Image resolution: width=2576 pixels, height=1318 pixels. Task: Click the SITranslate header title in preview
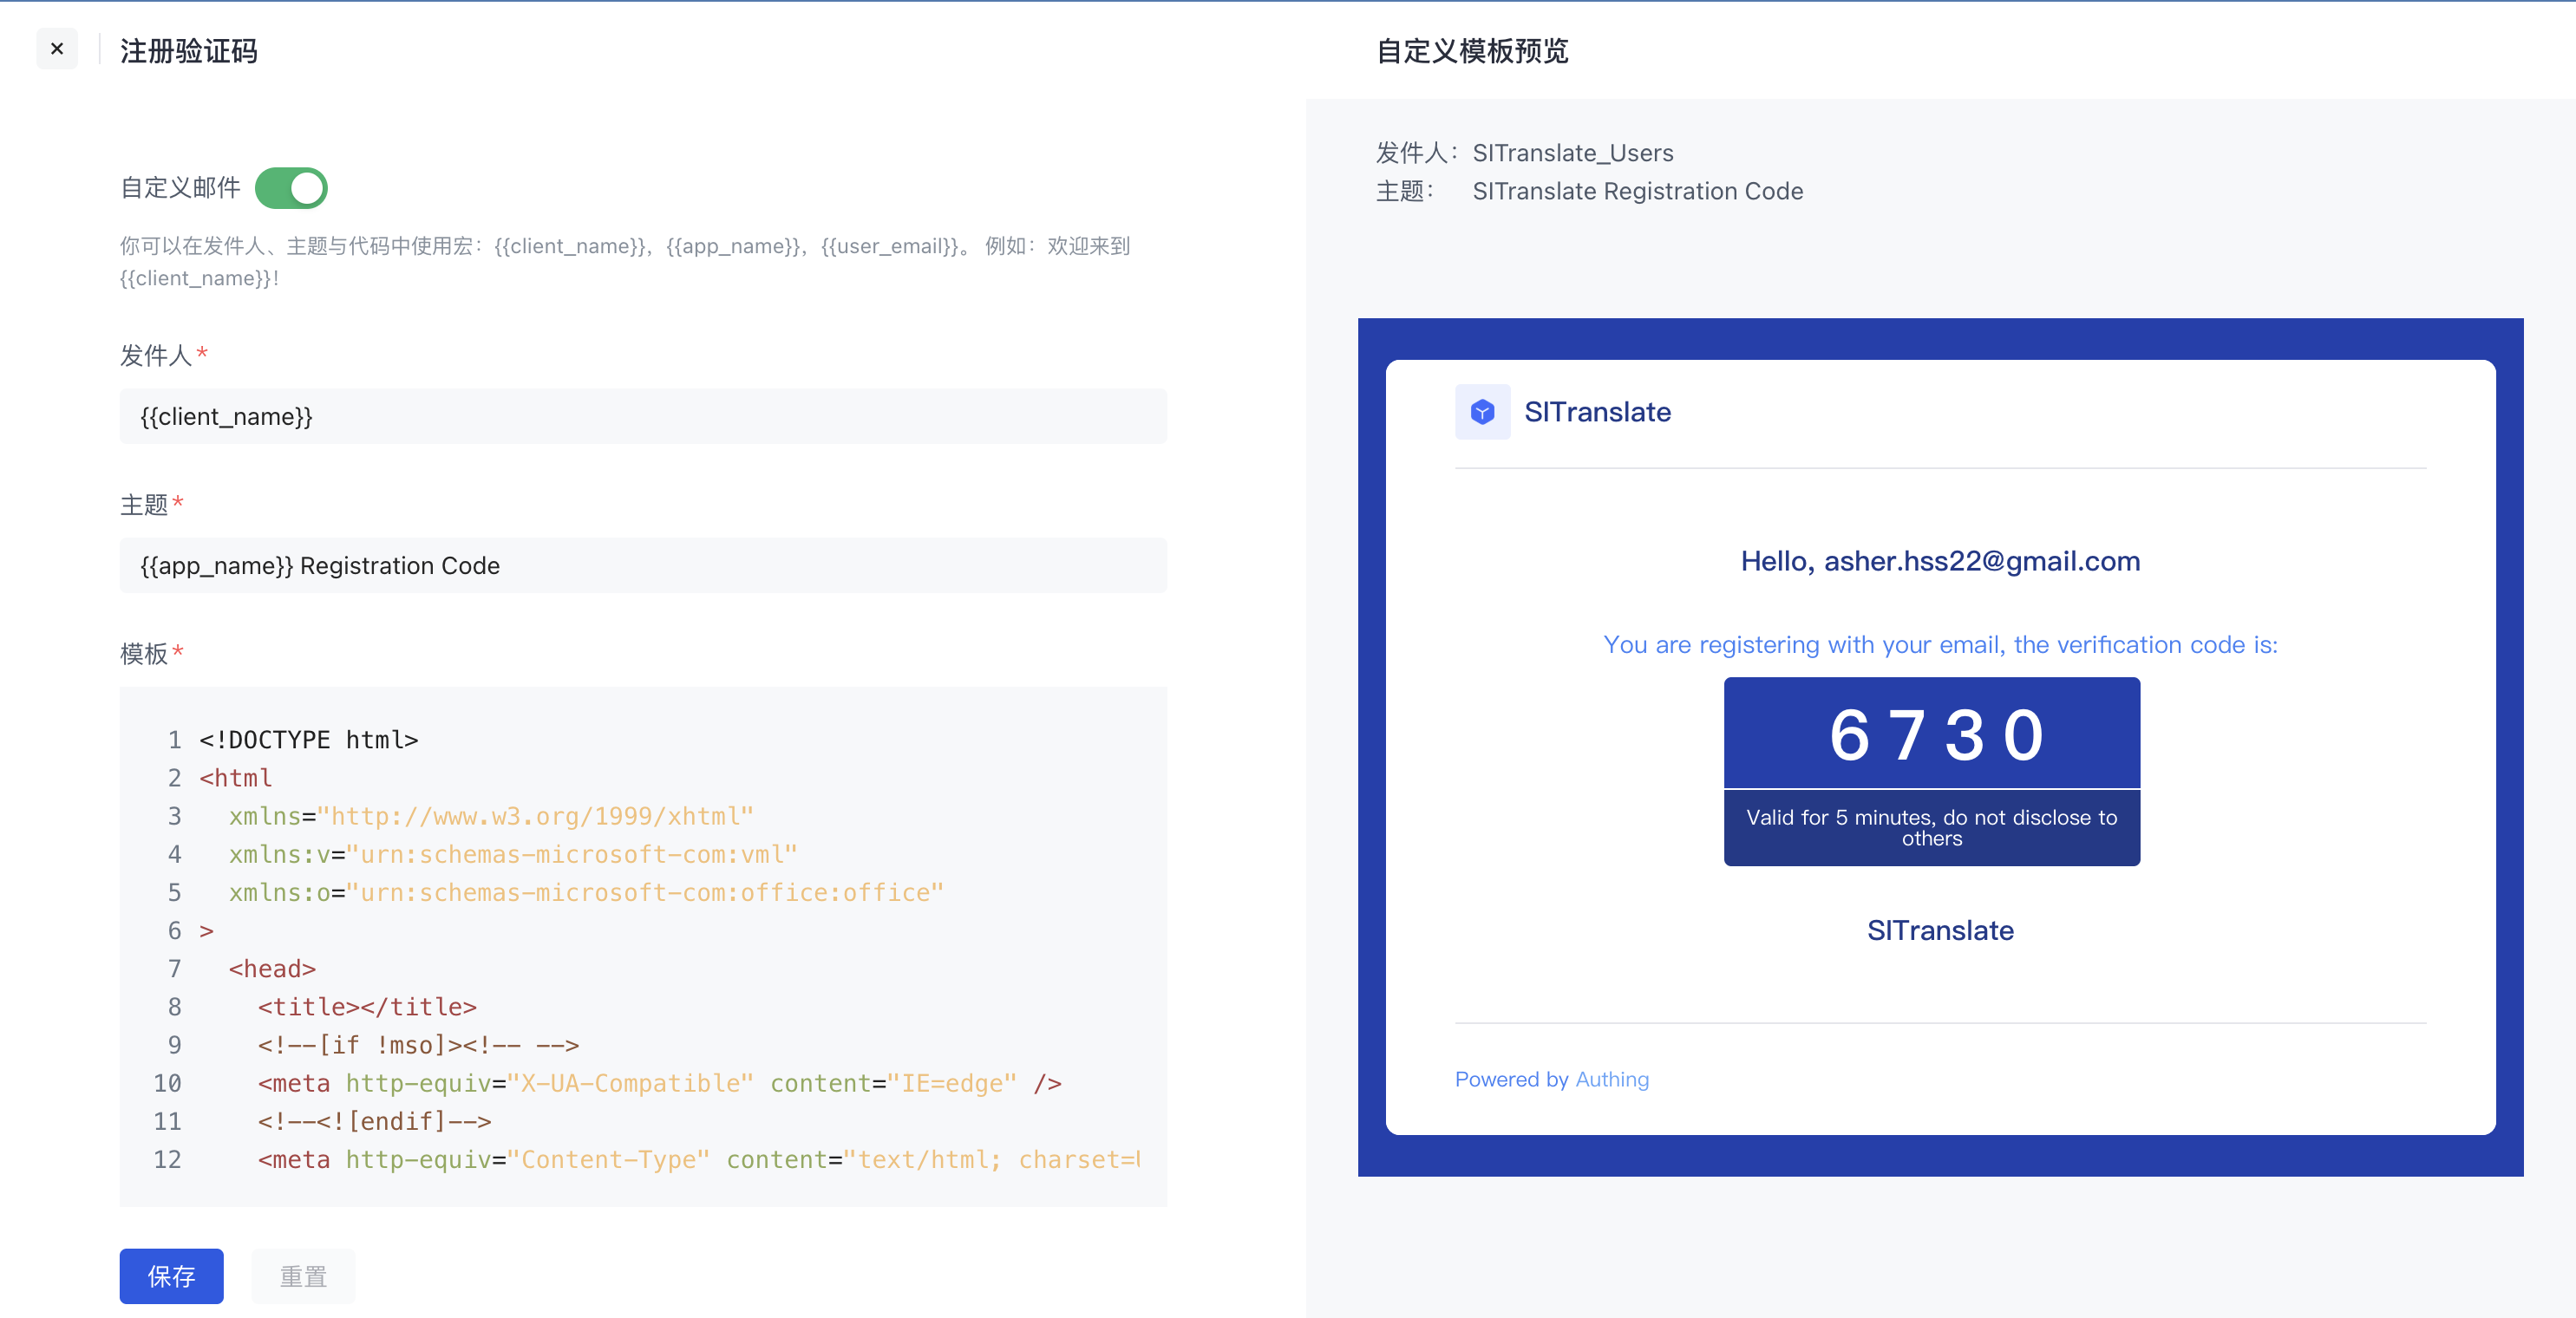1597,412
